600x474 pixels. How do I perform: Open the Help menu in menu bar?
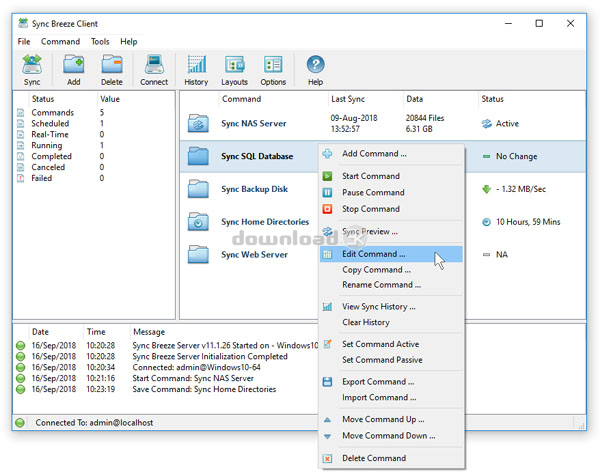tap(129, 41)
